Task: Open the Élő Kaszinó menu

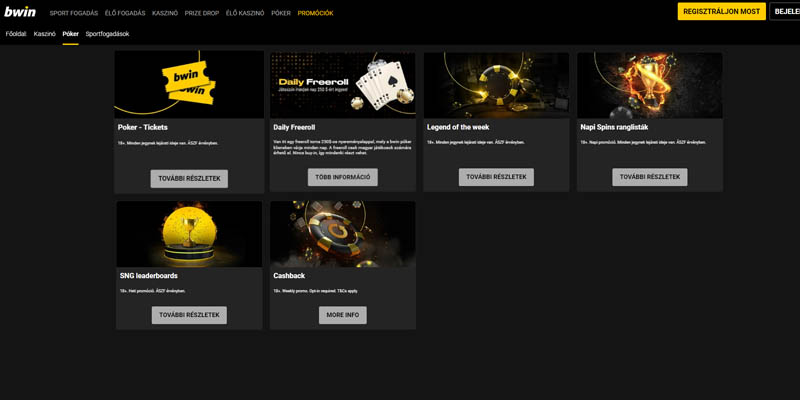Action: (245, 13)
